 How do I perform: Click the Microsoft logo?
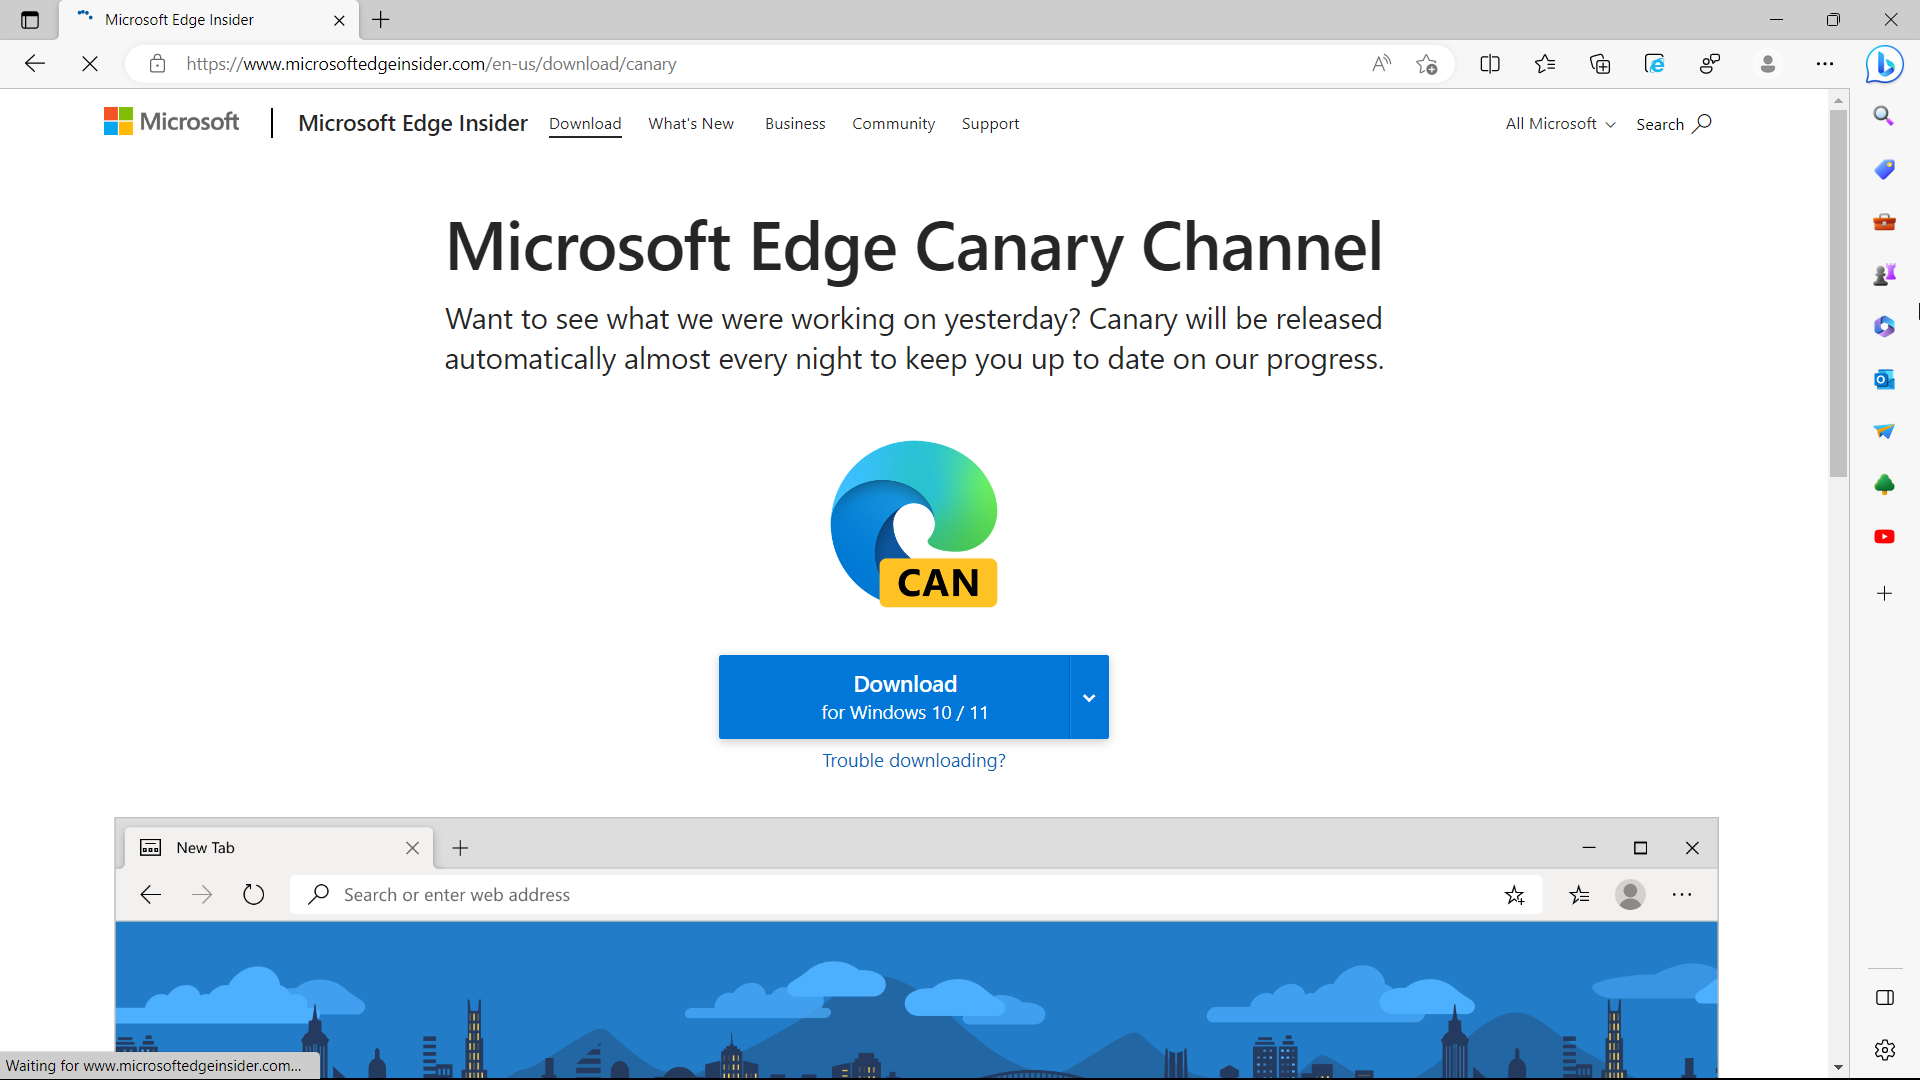[x=172, y=122]
